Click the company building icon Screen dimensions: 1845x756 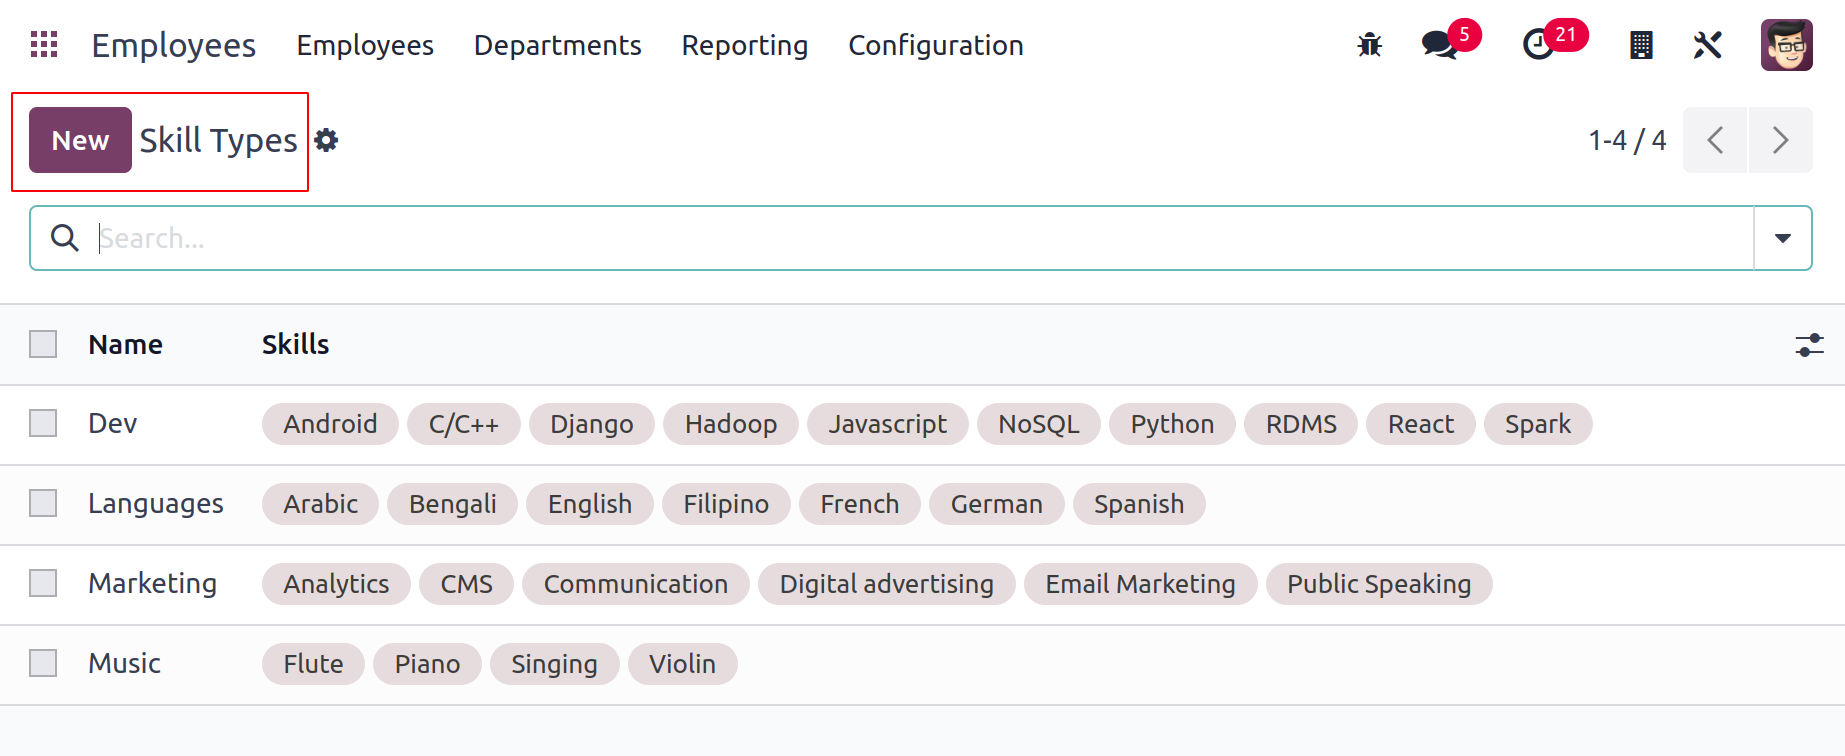click(1641, 45)
